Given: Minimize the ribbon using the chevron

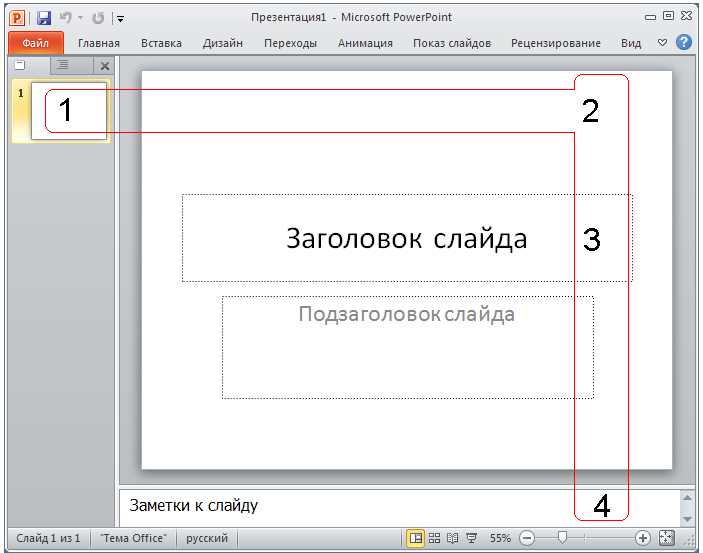Looking at the screenshot, I should (662, 43).
